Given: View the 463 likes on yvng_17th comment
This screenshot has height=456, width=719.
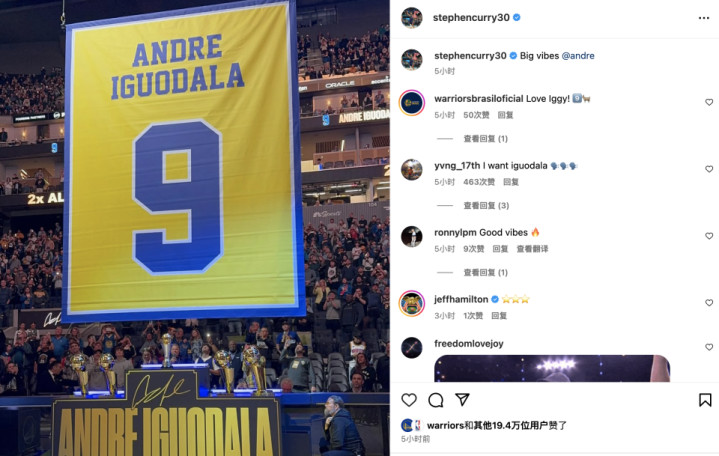Looking at the screenshot, I should 479,182.
